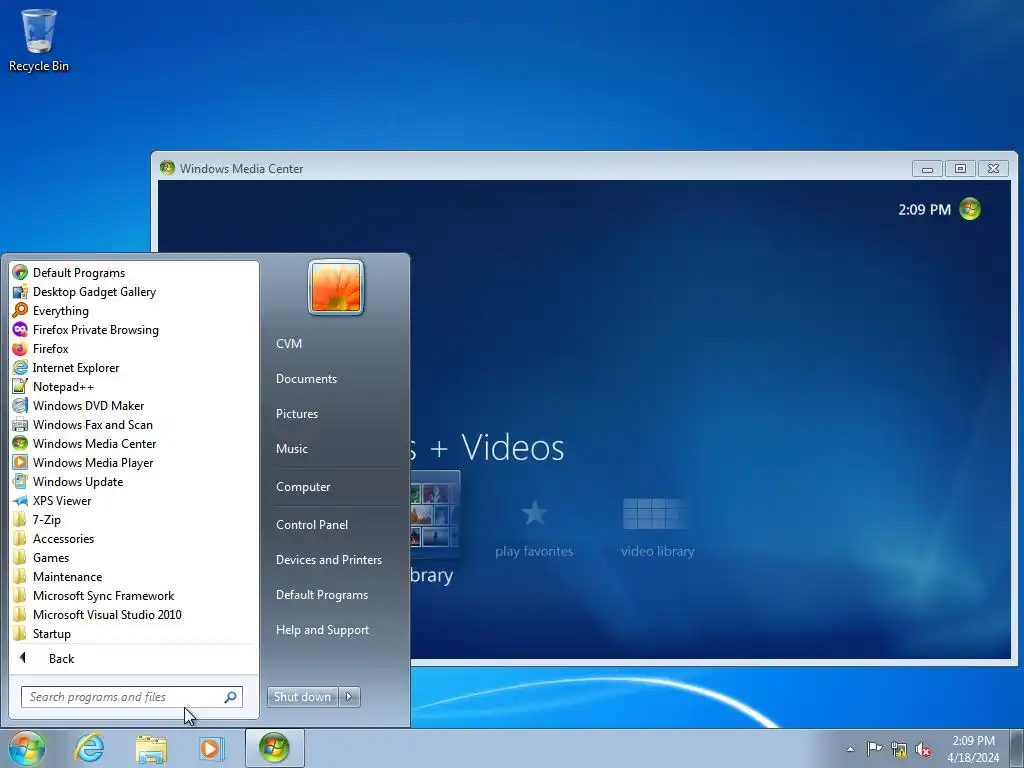Viewport: 1024px width, 768px height.
Task: Open Windows DVD Maker icon
Action: pyautogui.click(x=20, y=405)
